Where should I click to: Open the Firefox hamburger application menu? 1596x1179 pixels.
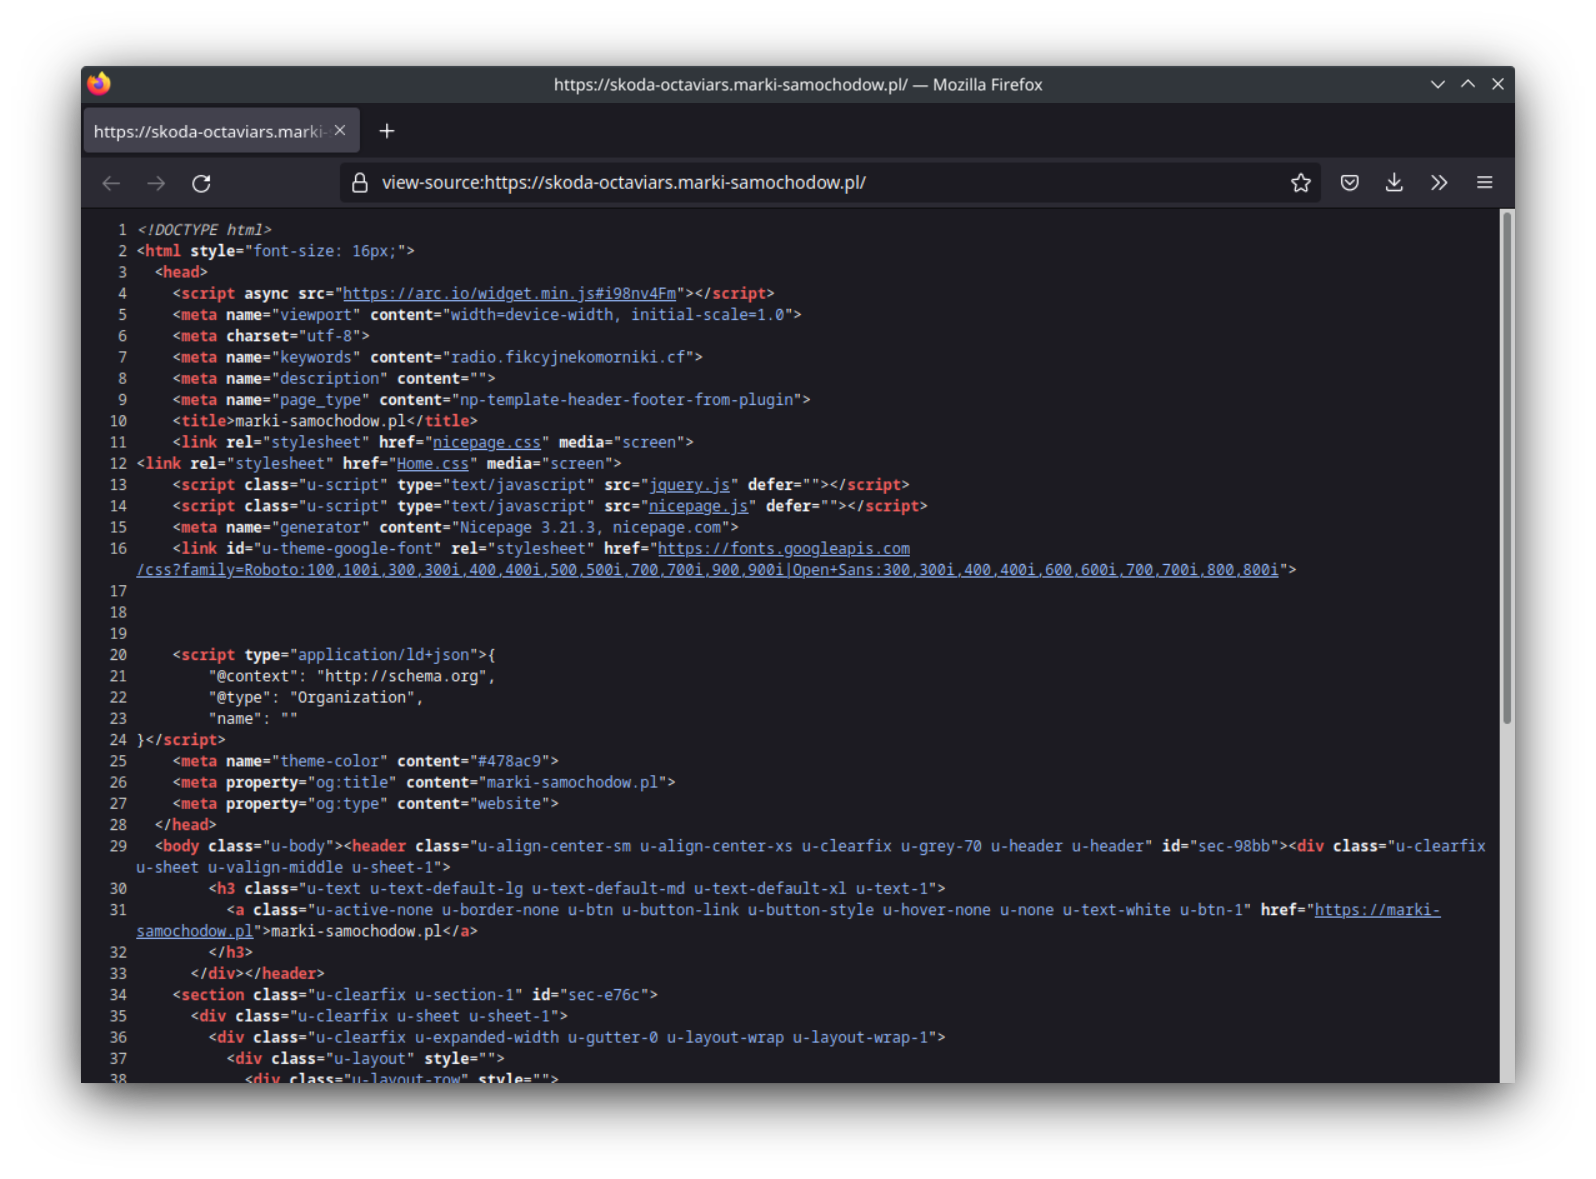click(x=1484, y=183)
